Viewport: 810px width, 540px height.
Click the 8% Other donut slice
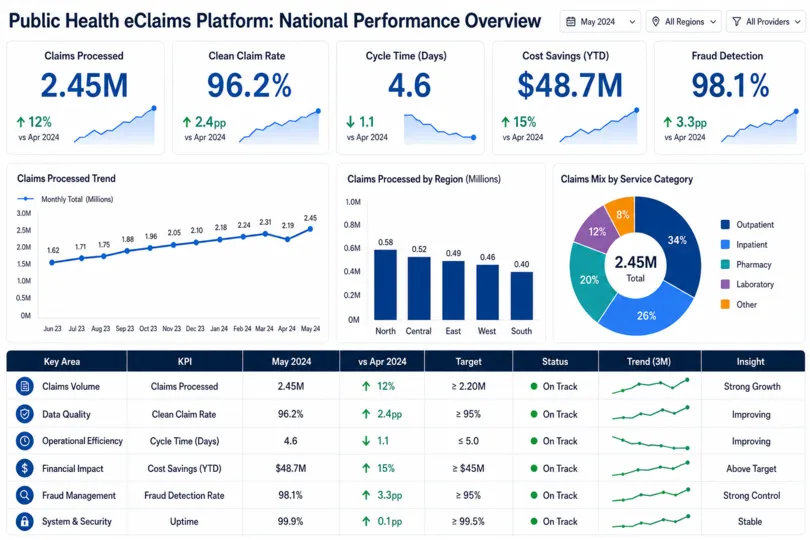coord(622,214)
